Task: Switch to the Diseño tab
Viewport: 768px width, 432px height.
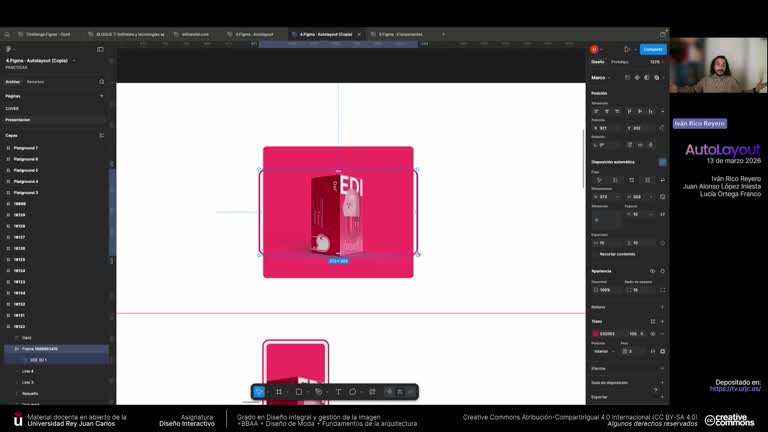Action: pyautogui.click(x=598, y=62)
